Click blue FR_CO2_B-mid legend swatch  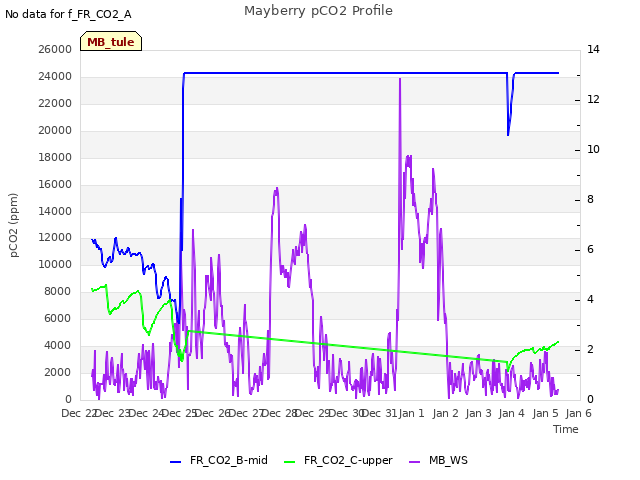[x=176, y=462]
